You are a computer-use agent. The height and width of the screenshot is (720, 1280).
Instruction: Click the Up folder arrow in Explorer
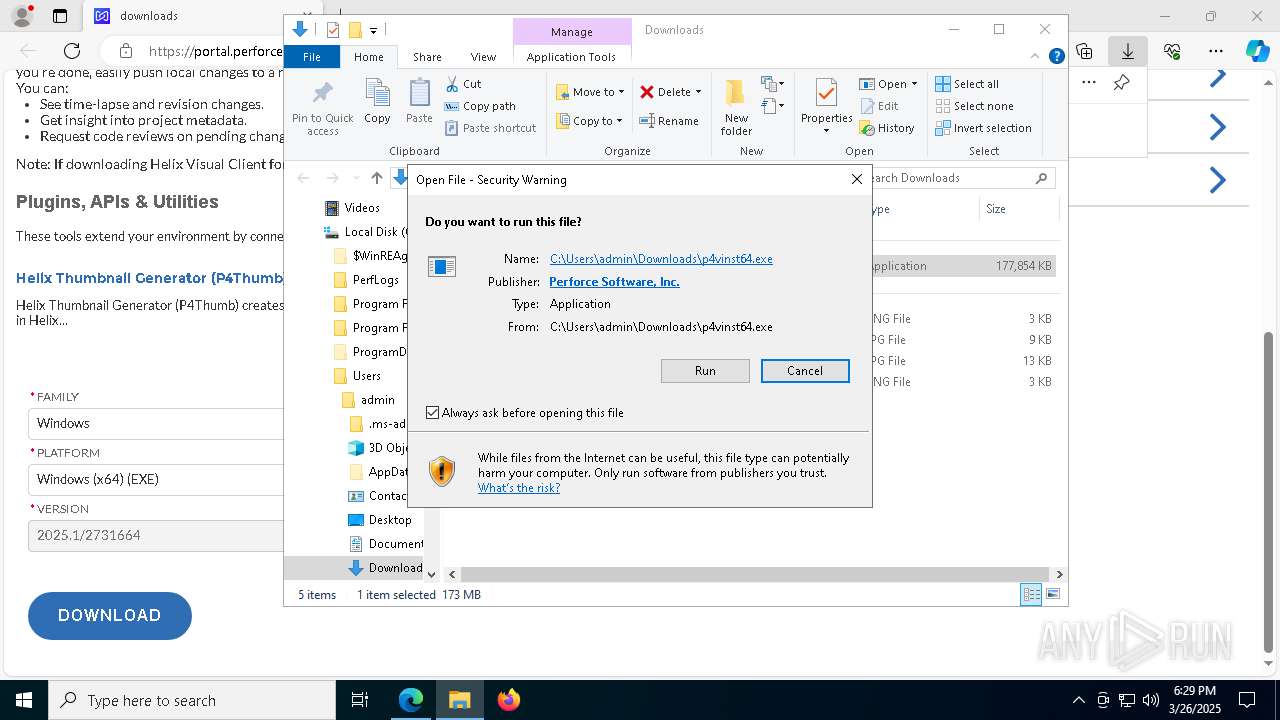(376, 178)
